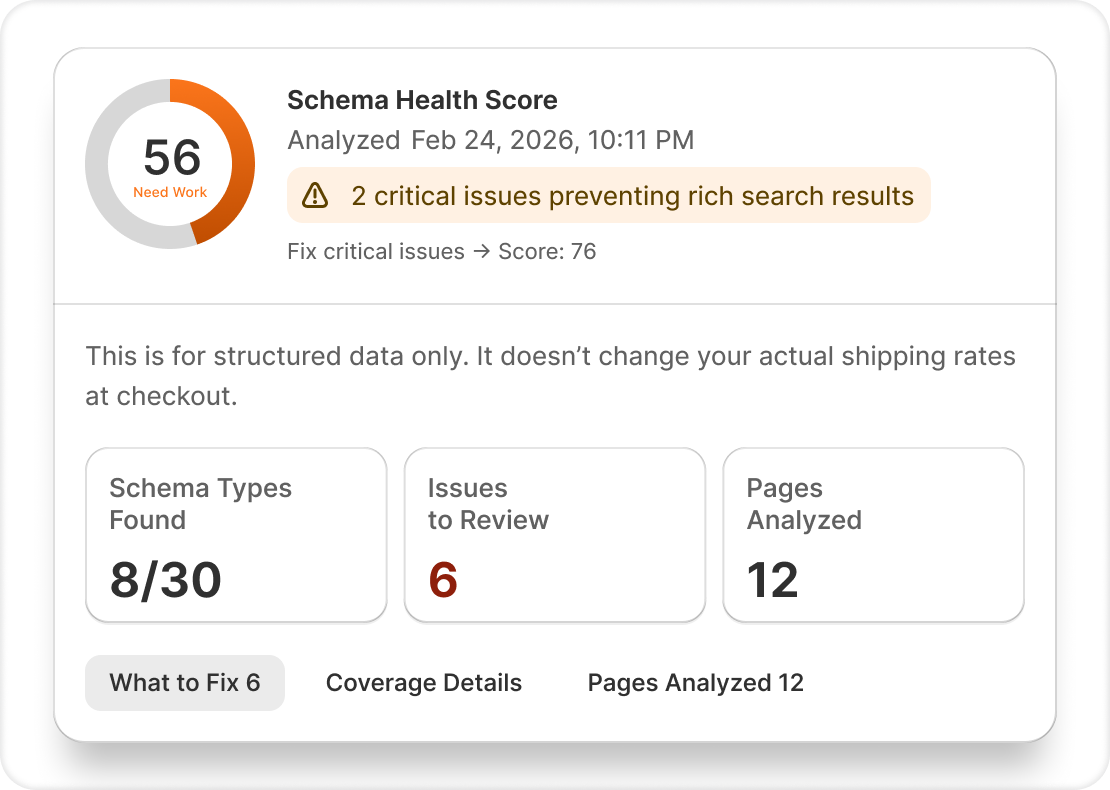Click the 8/30 schema types value
Viewport: 1110px width, 790px height.
[x=166, y=581]
